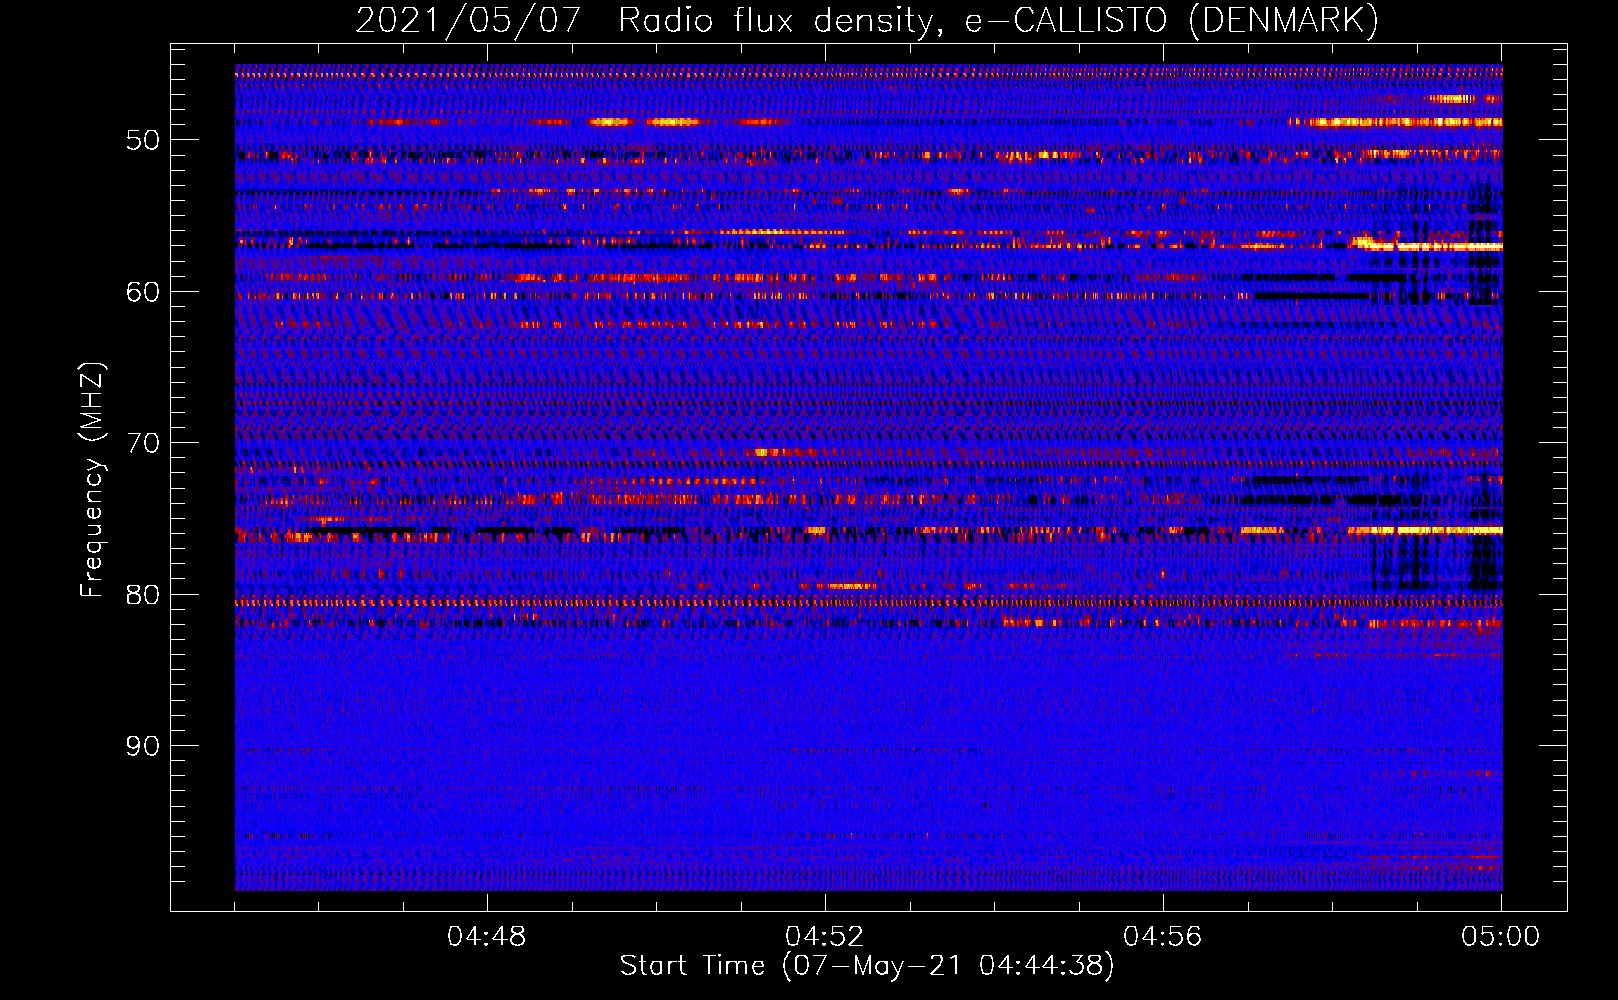
Task: Click the 05:00 time tick label
Action: (x=1500, y=937)
